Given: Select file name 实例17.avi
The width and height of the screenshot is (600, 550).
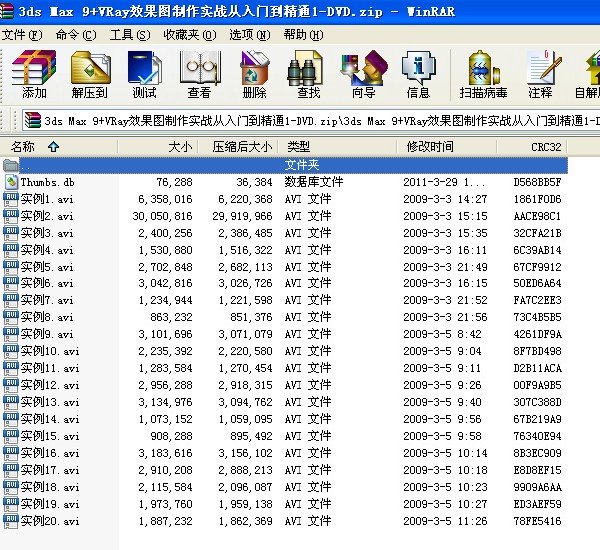Looking at the screenshot, I should coord(50,470).
